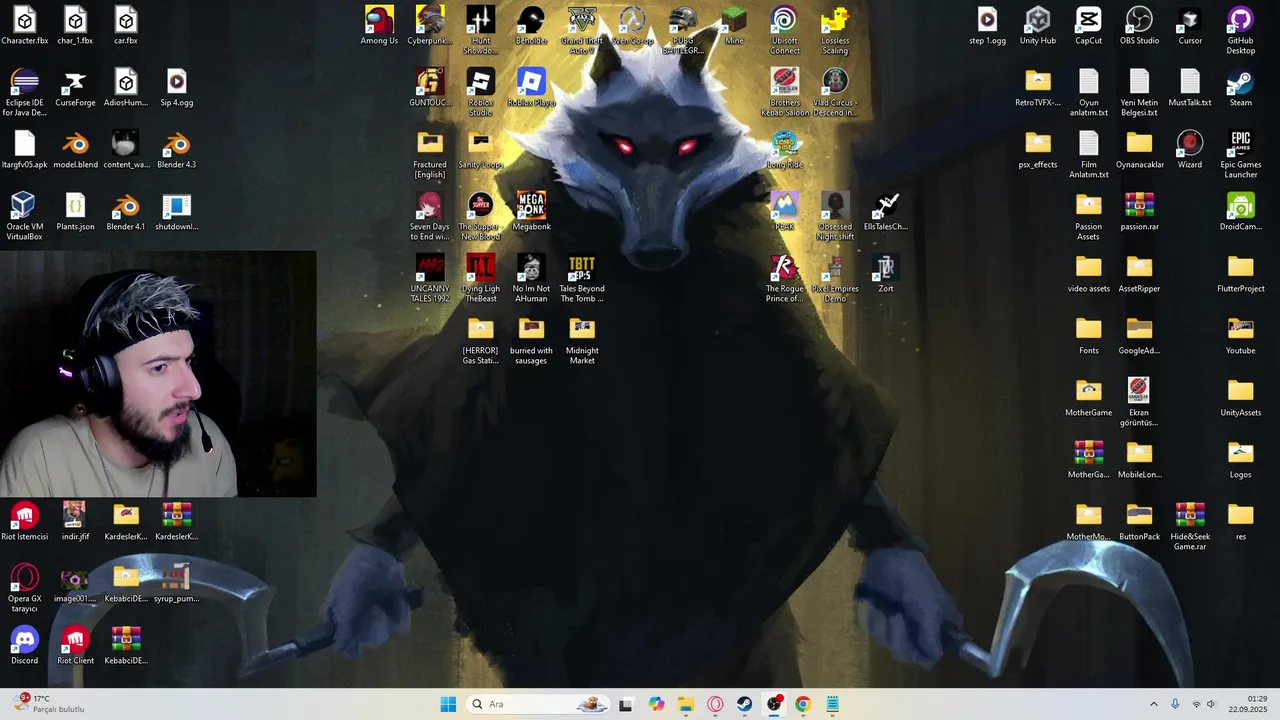Select the Obsessed Night shift icon
Viewport: 1280px width, 720px height.
click(x=835, y=216)
